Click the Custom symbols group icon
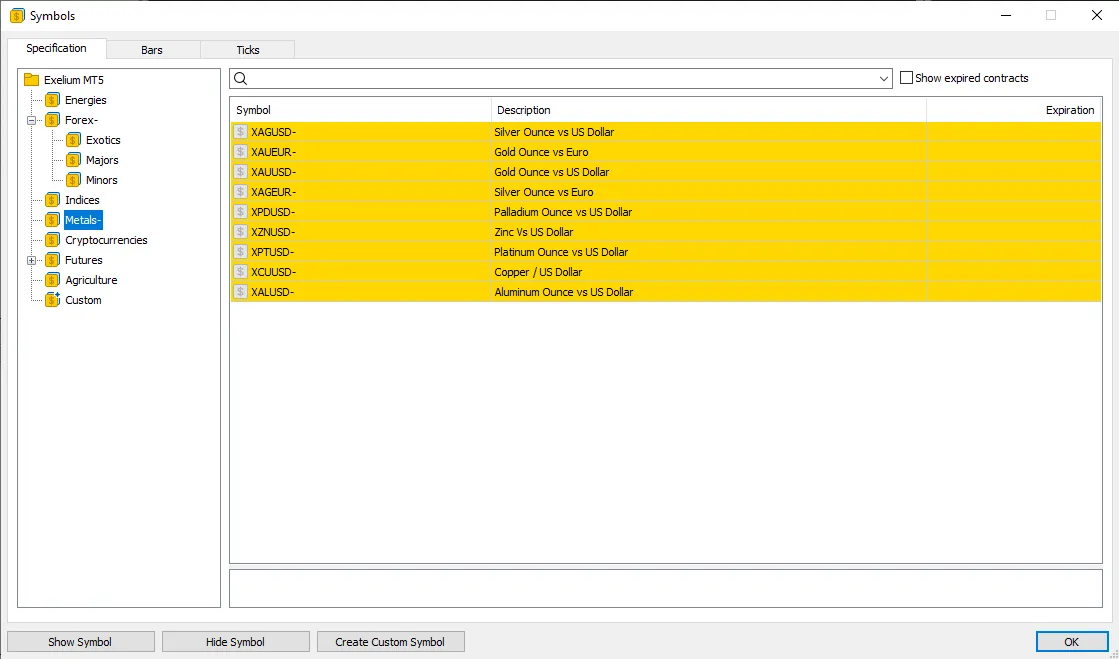Viewport: 1119px width, 659px height. click(x=53, y=300)
